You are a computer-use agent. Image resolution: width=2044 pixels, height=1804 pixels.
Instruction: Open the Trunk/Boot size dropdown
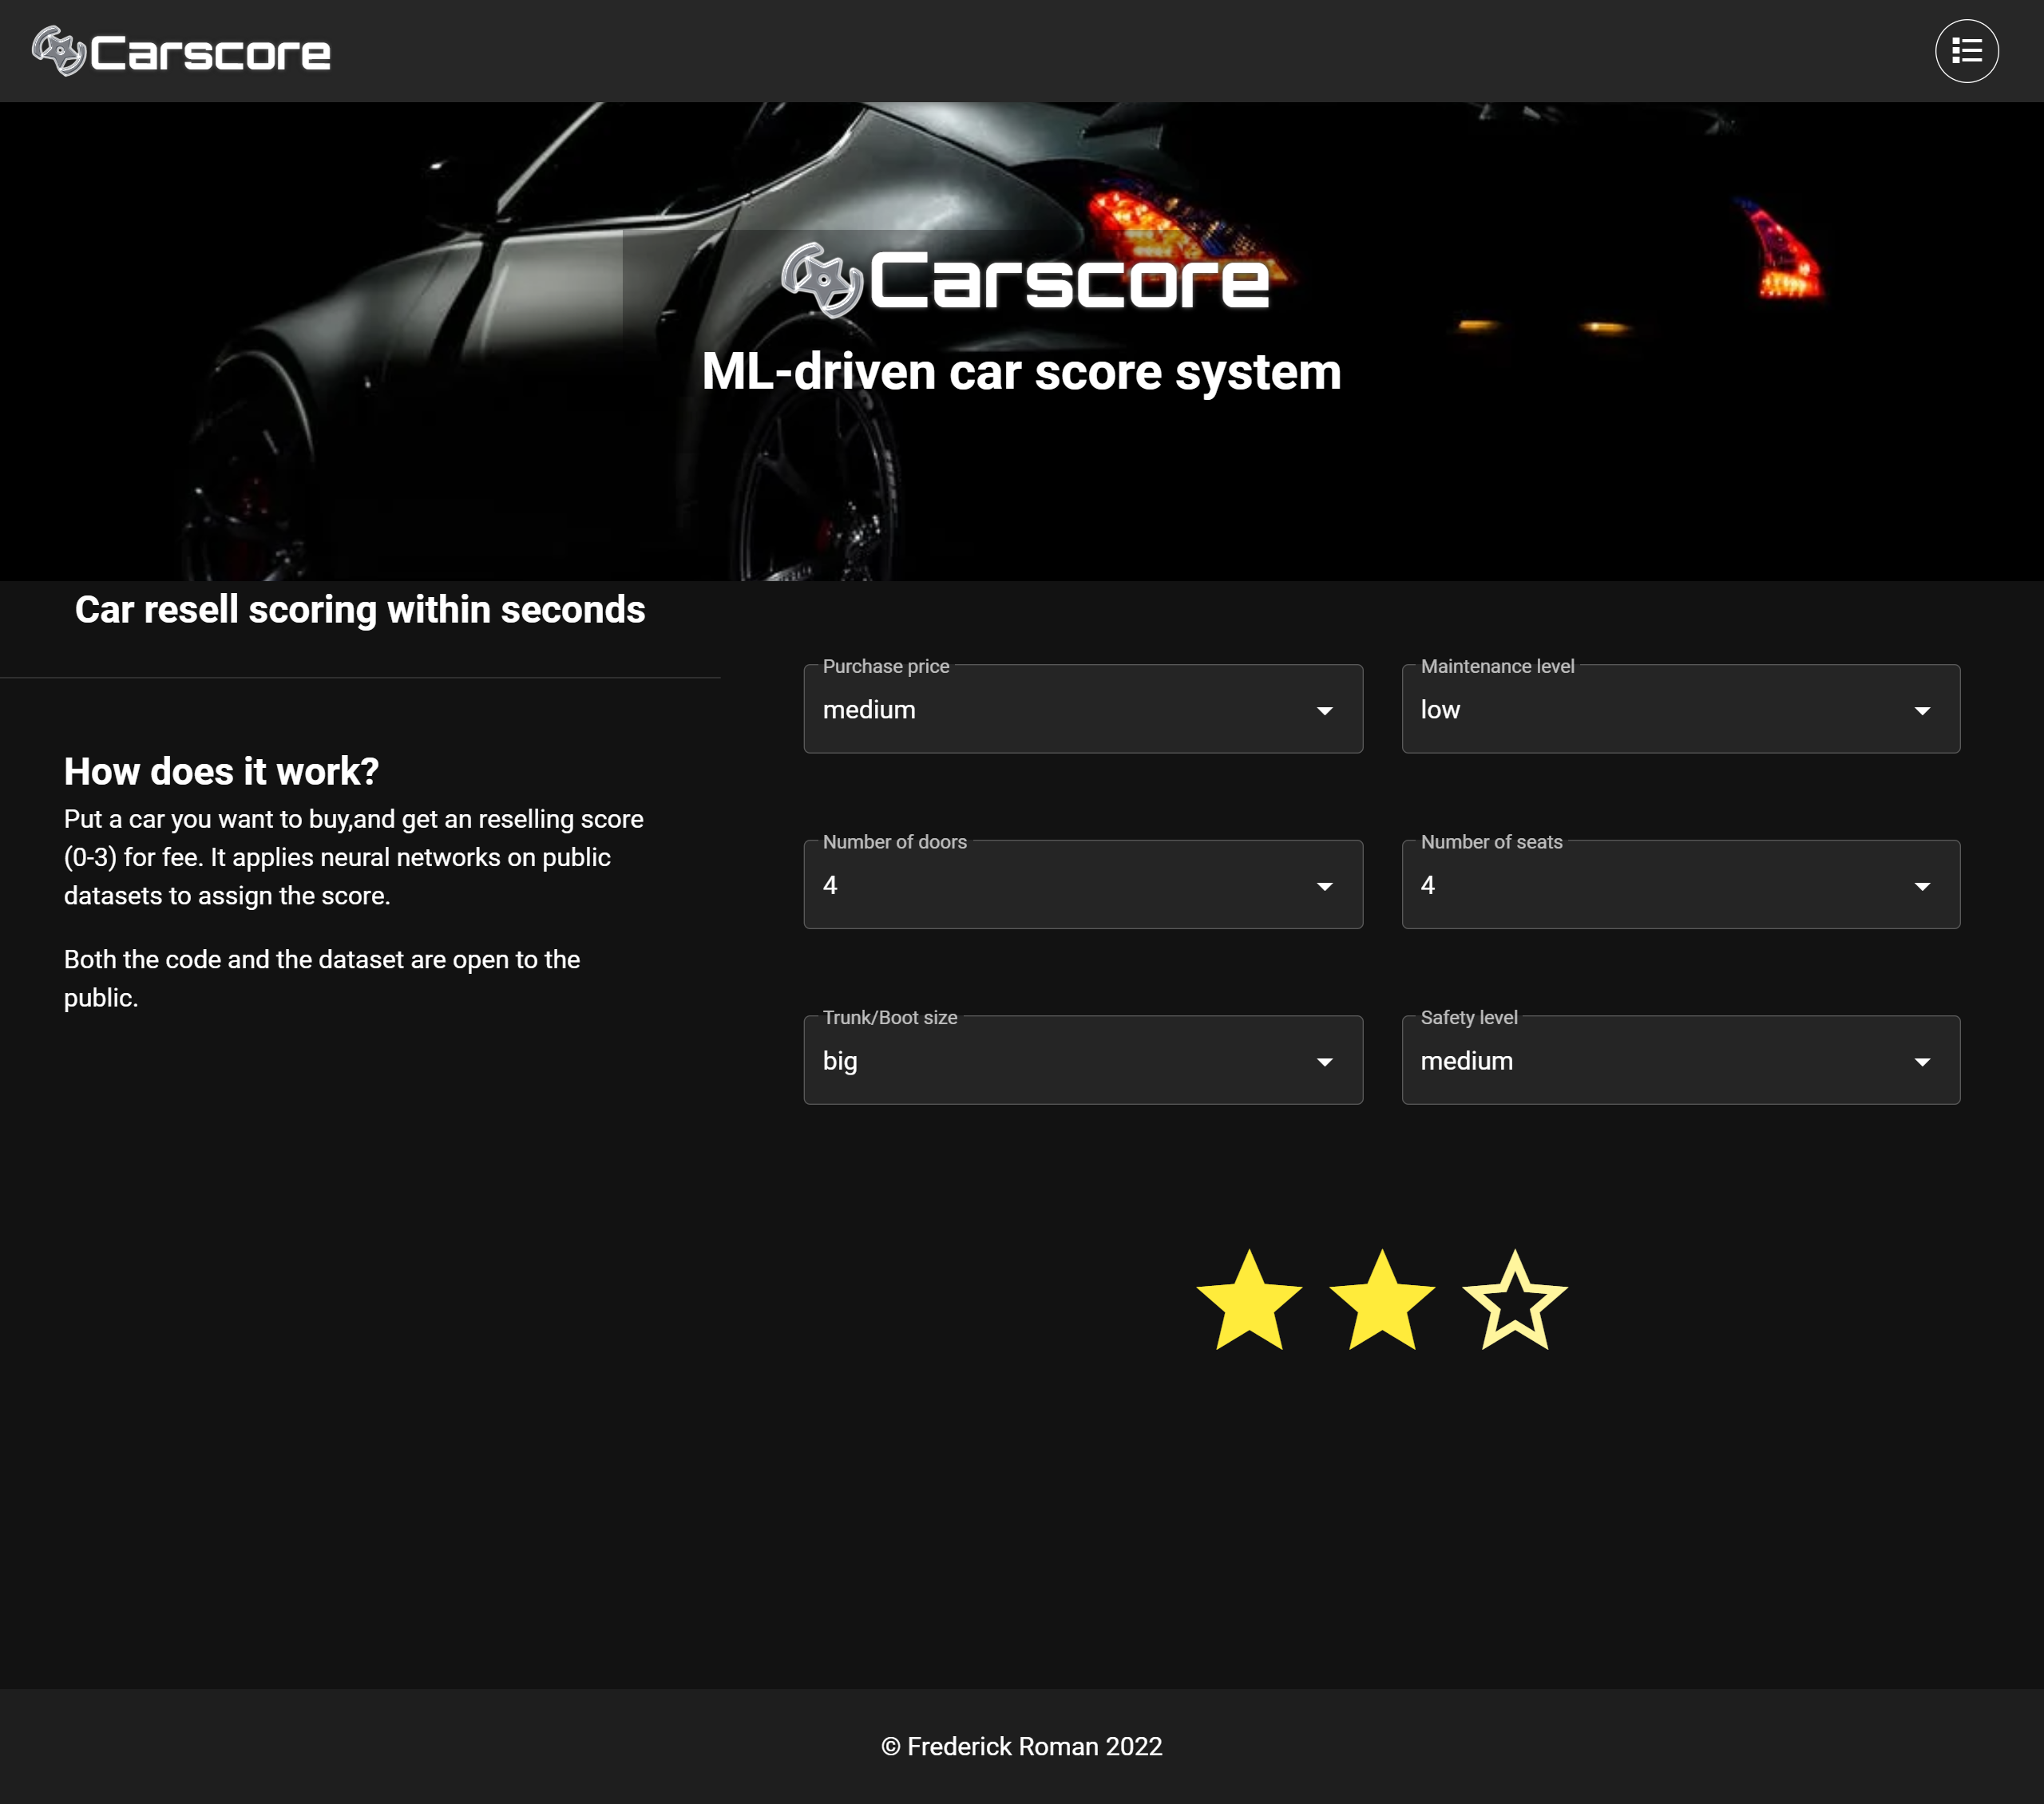(1083, 1060)
